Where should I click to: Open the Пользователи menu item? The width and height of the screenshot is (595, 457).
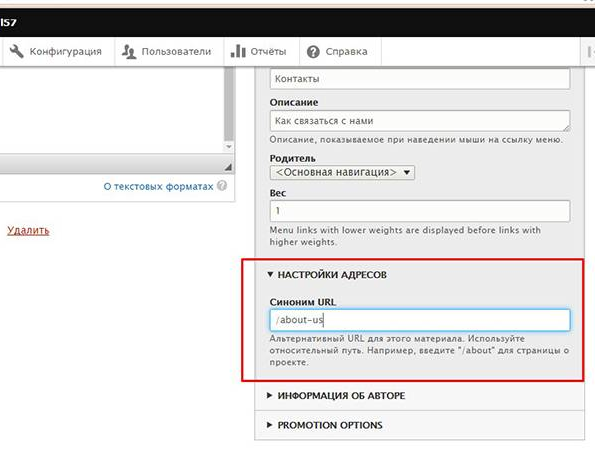click(167, 51)
